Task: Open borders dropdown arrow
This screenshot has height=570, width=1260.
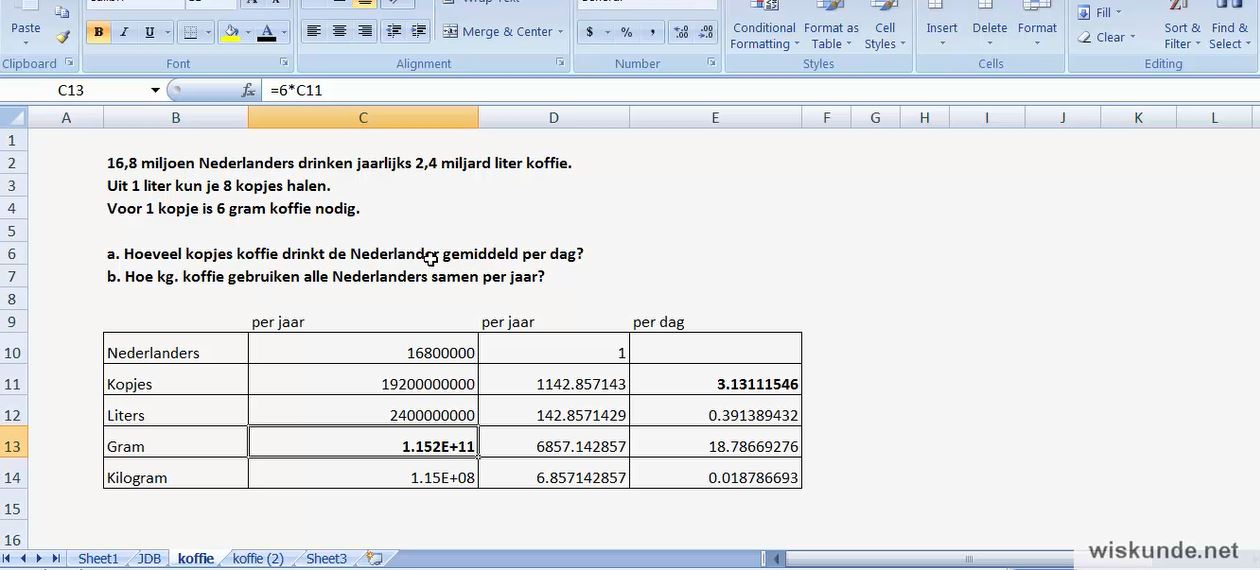Action: (x=208, y=32)
